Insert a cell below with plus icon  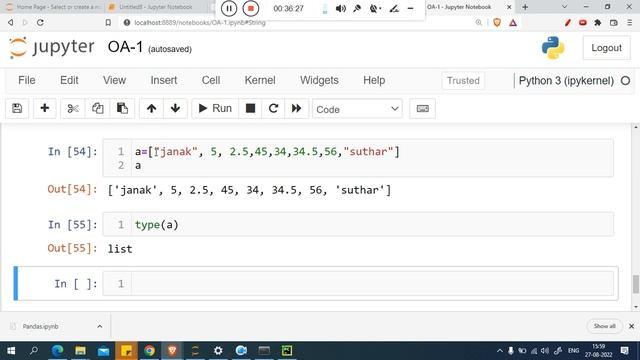point(44,109)
